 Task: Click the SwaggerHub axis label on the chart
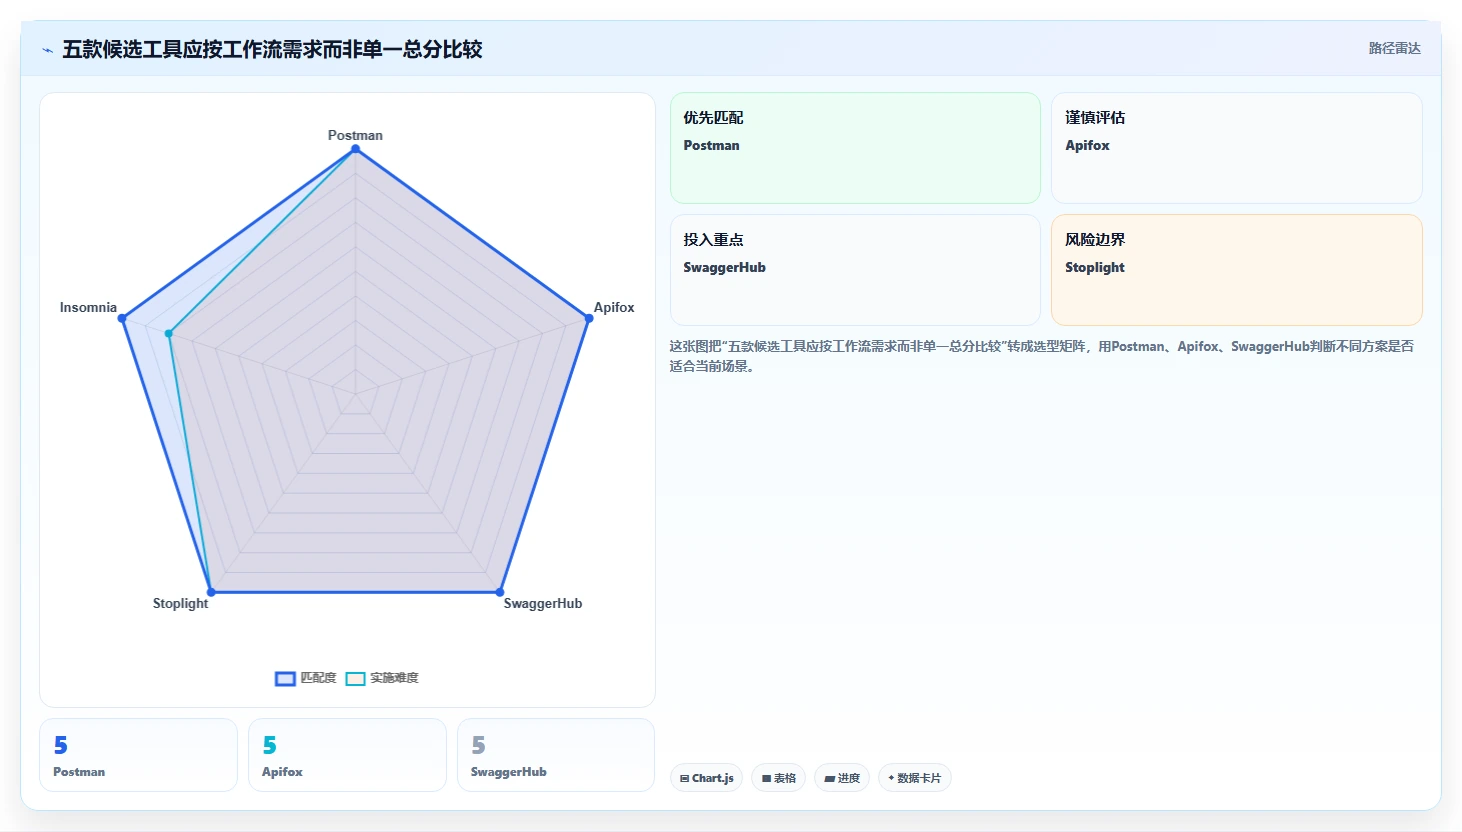click(543, 603)
